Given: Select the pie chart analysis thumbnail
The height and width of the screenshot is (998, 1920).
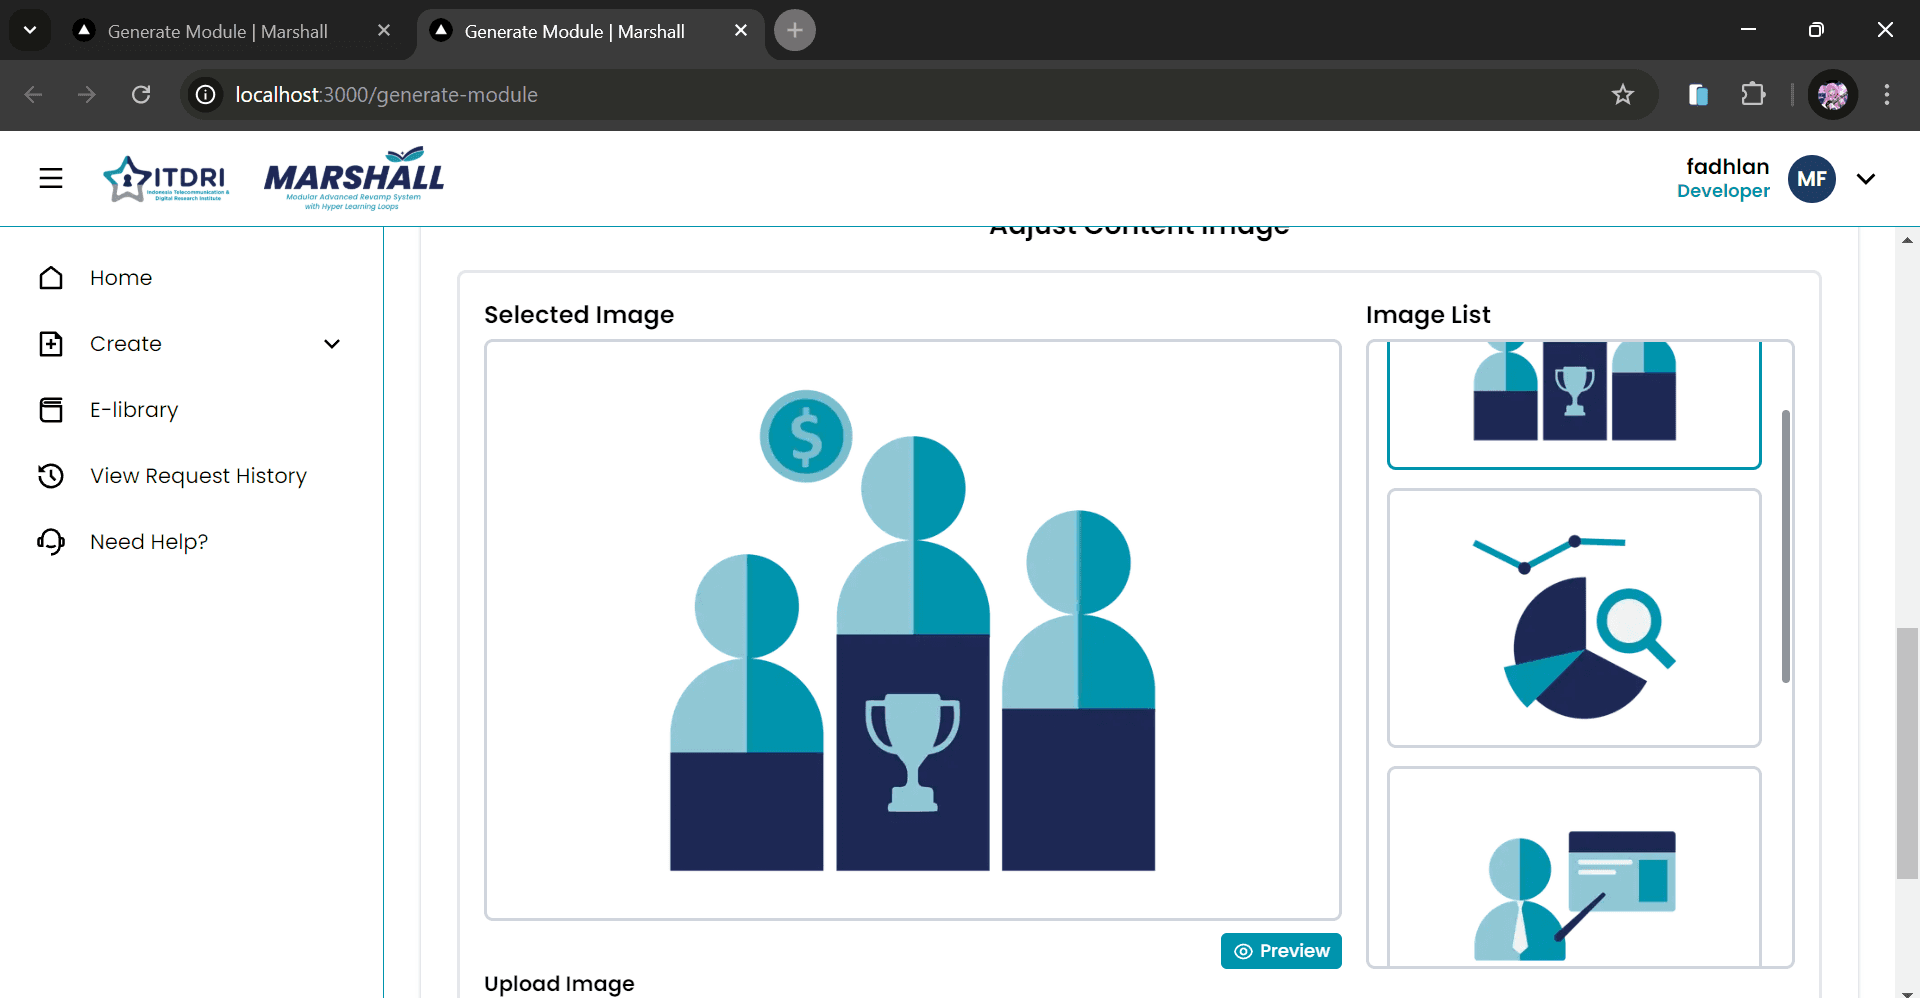Looking at the screenshot, I should (1574, 618).
